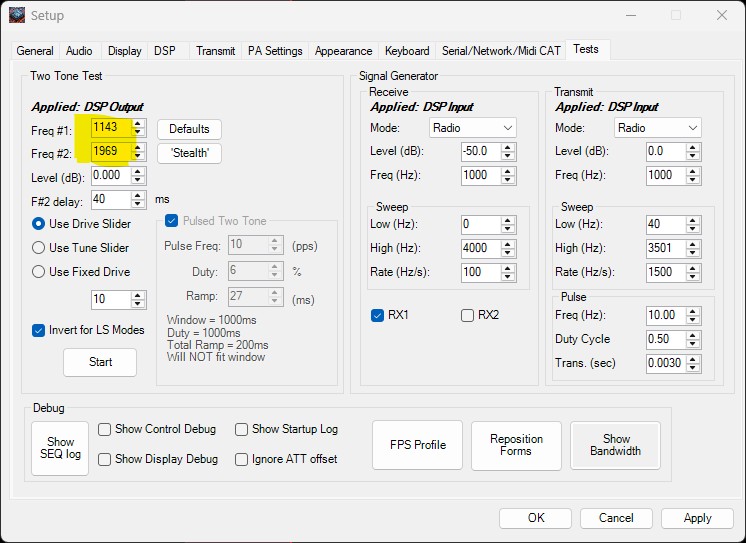
Task: Click the Show Bandwidth button
Action: [615, 445]
